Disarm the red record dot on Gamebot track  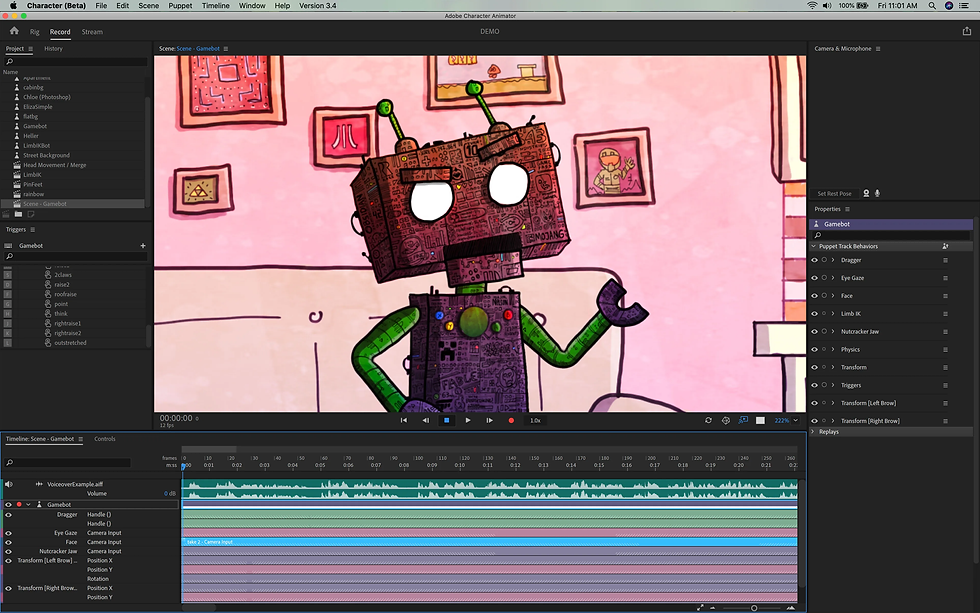tap(19, 504)
